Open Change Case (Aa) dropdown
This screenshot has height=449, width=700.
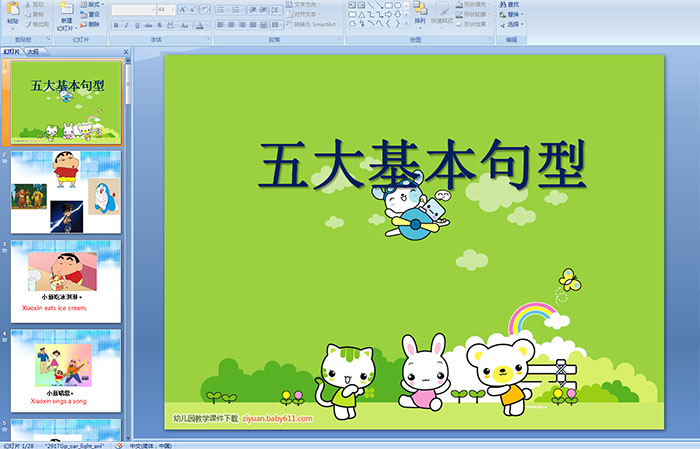click(x=185, y=25)
